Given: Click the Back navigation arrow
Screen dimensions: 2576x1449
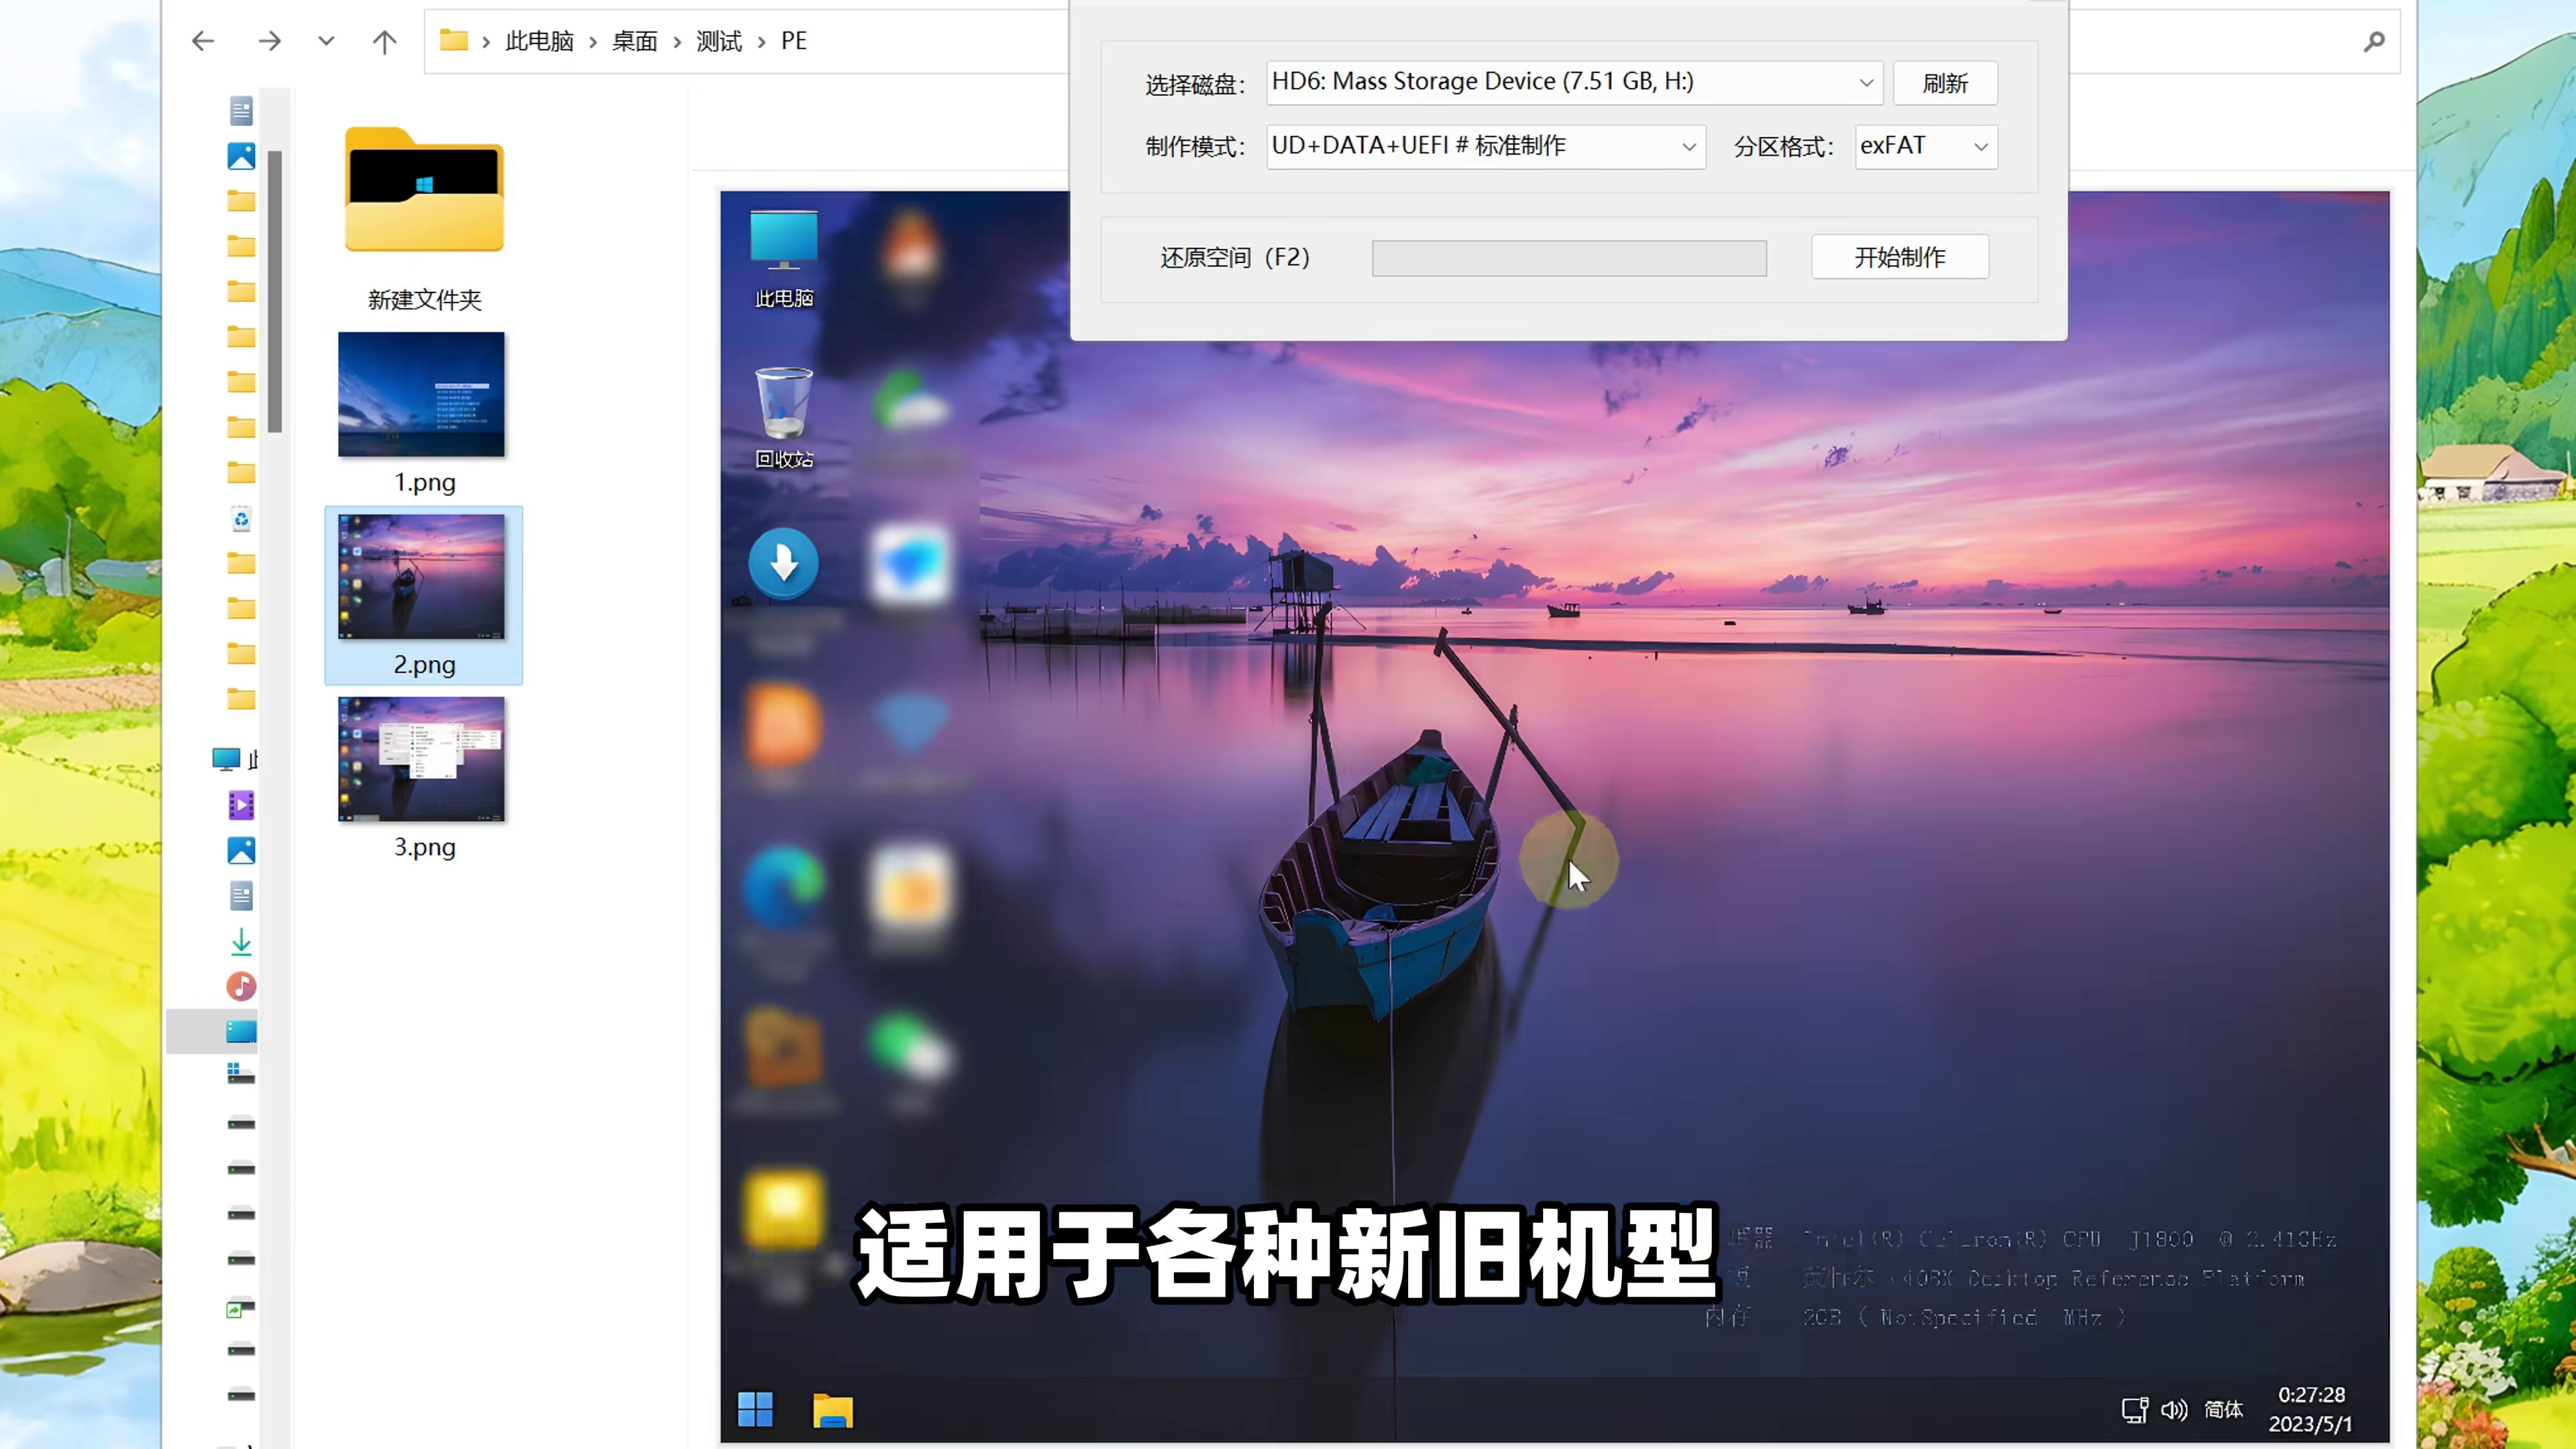Looking at the screenshot, I should tap(203, 41).
